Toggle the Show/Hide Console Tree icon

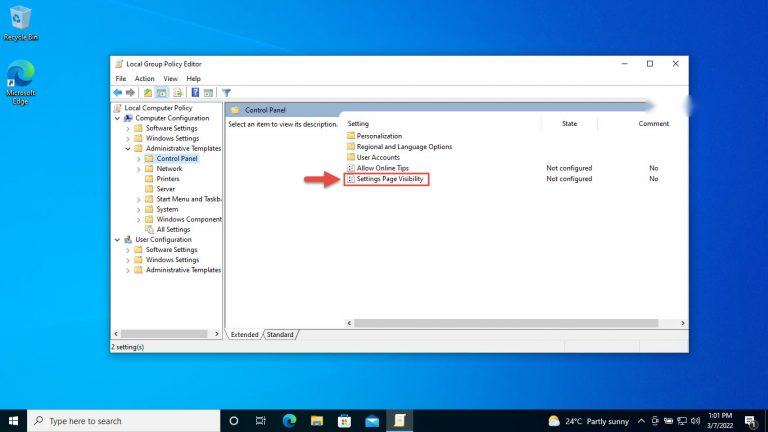pyautogui.click(x=162, y=93)
